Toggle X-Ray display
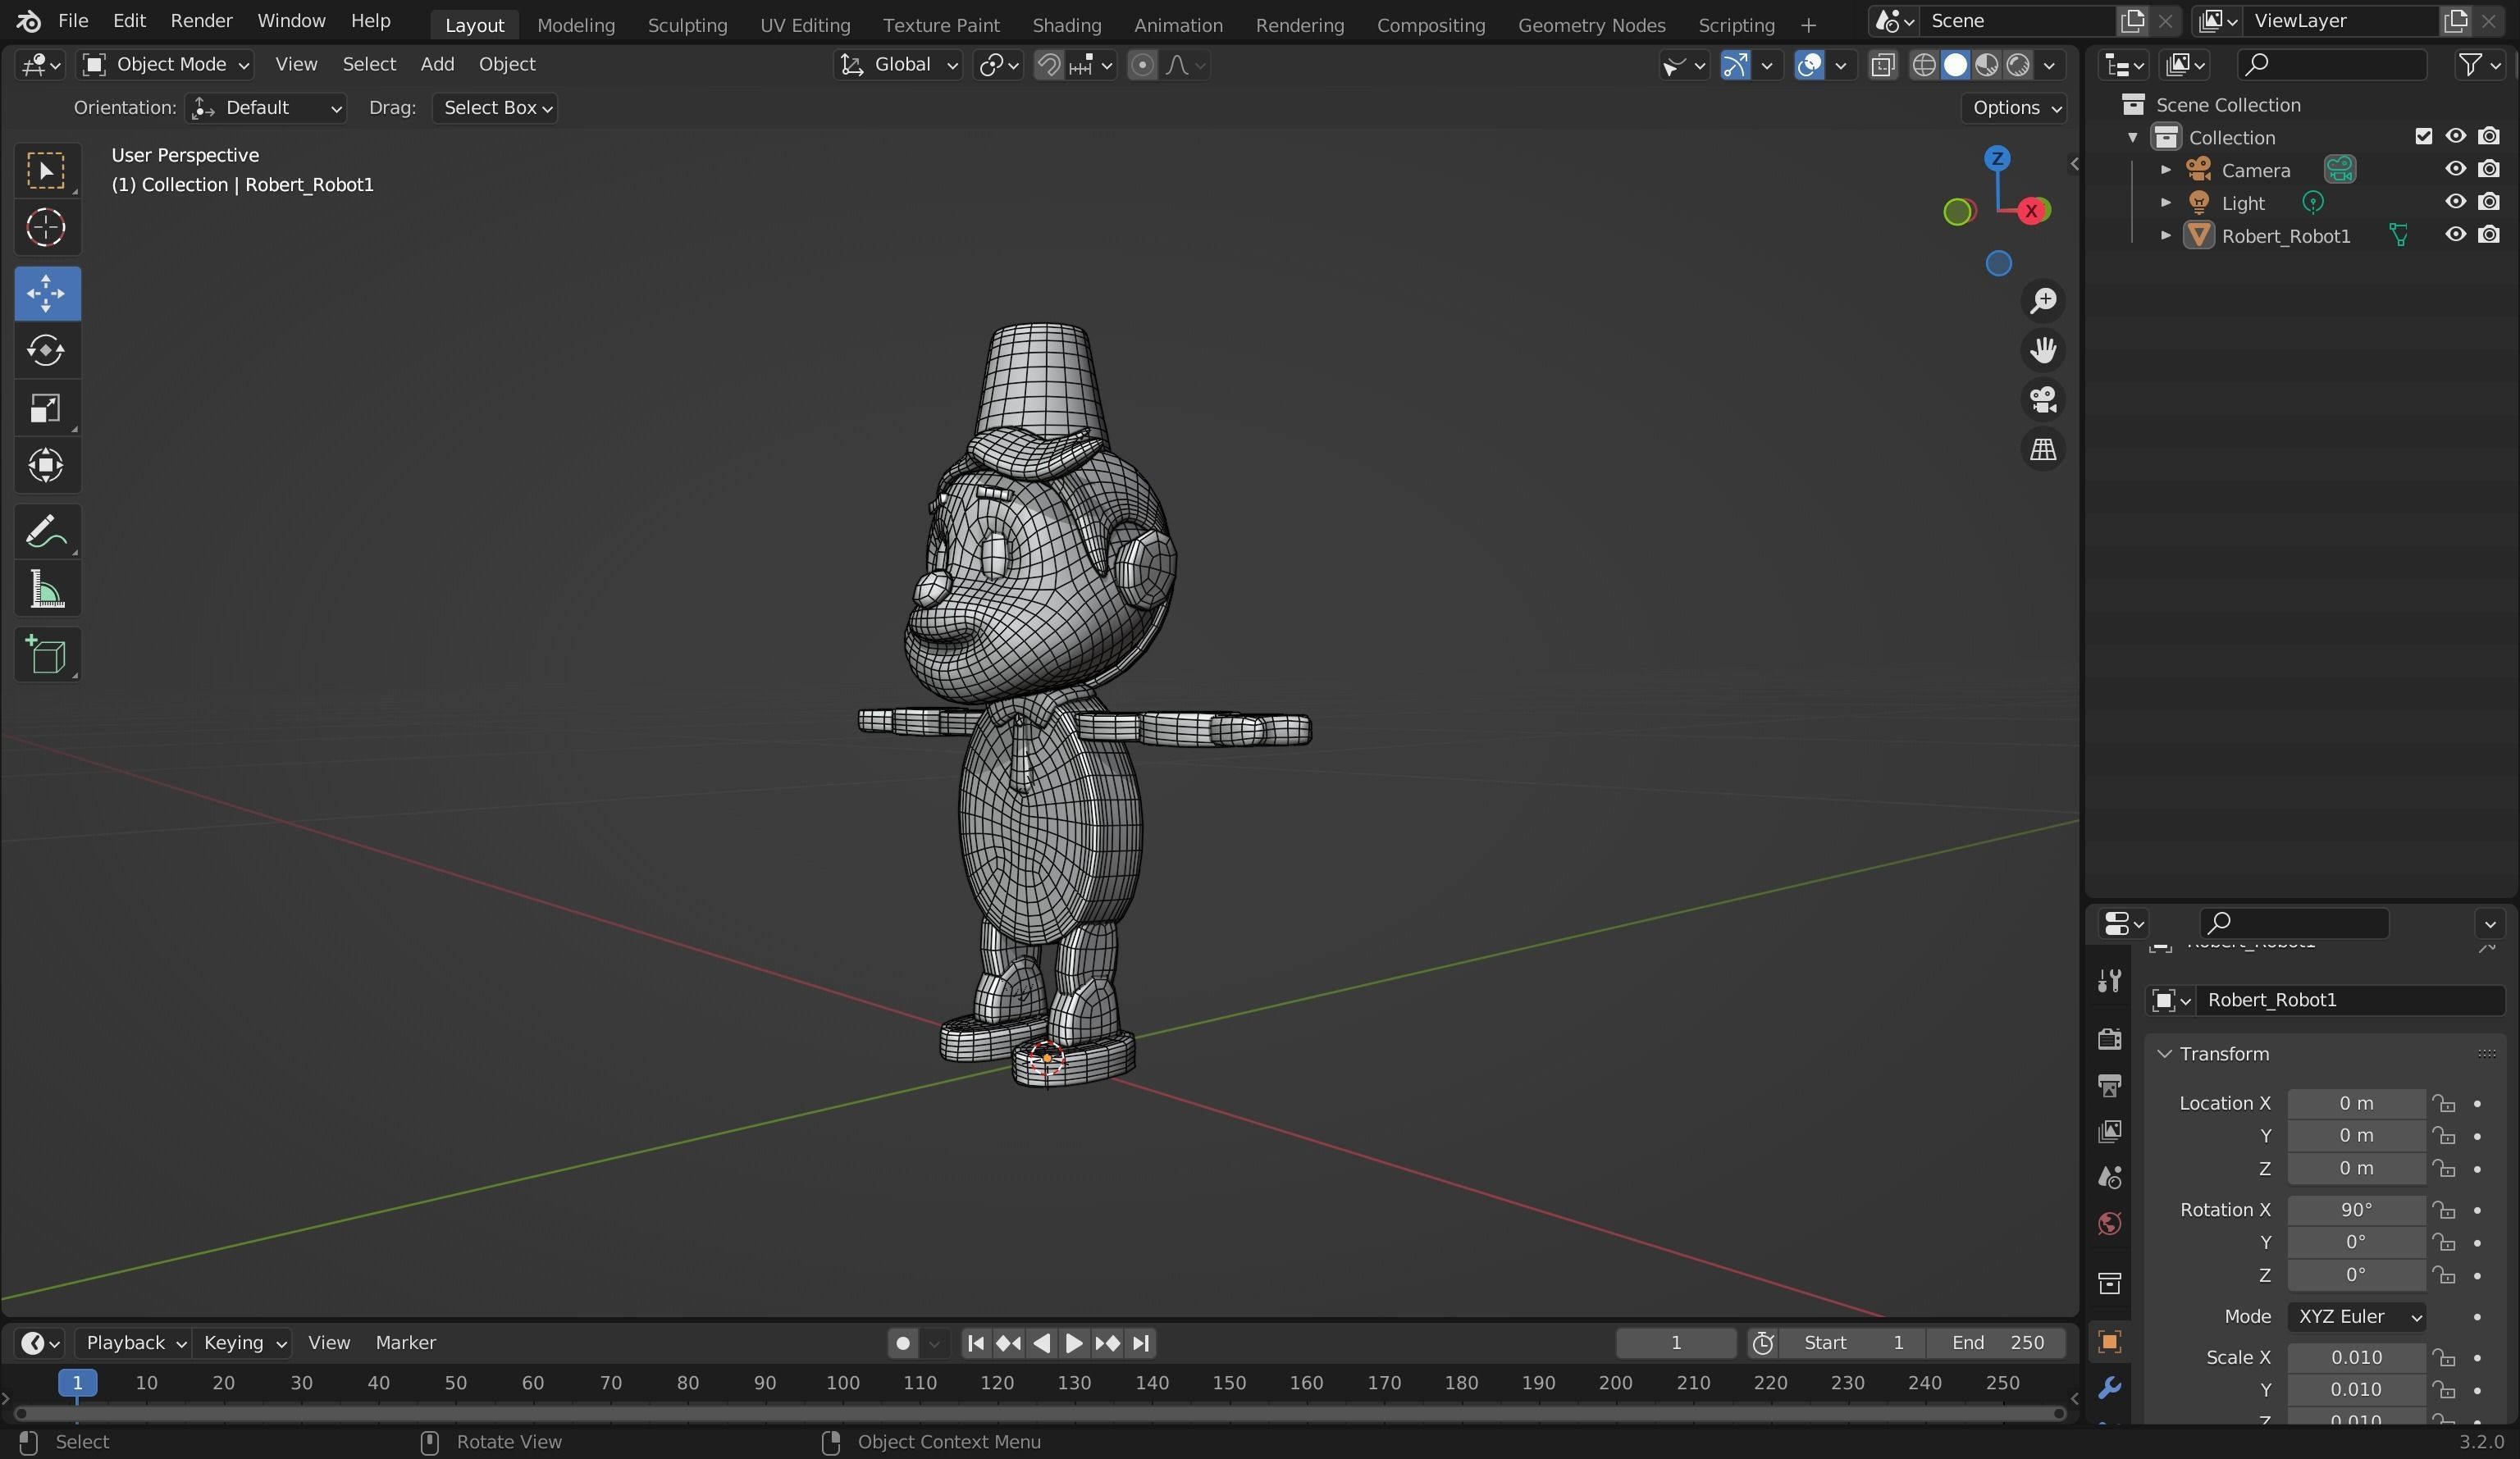Viewport: 2520px width, 1459px height. [1882, 65]
